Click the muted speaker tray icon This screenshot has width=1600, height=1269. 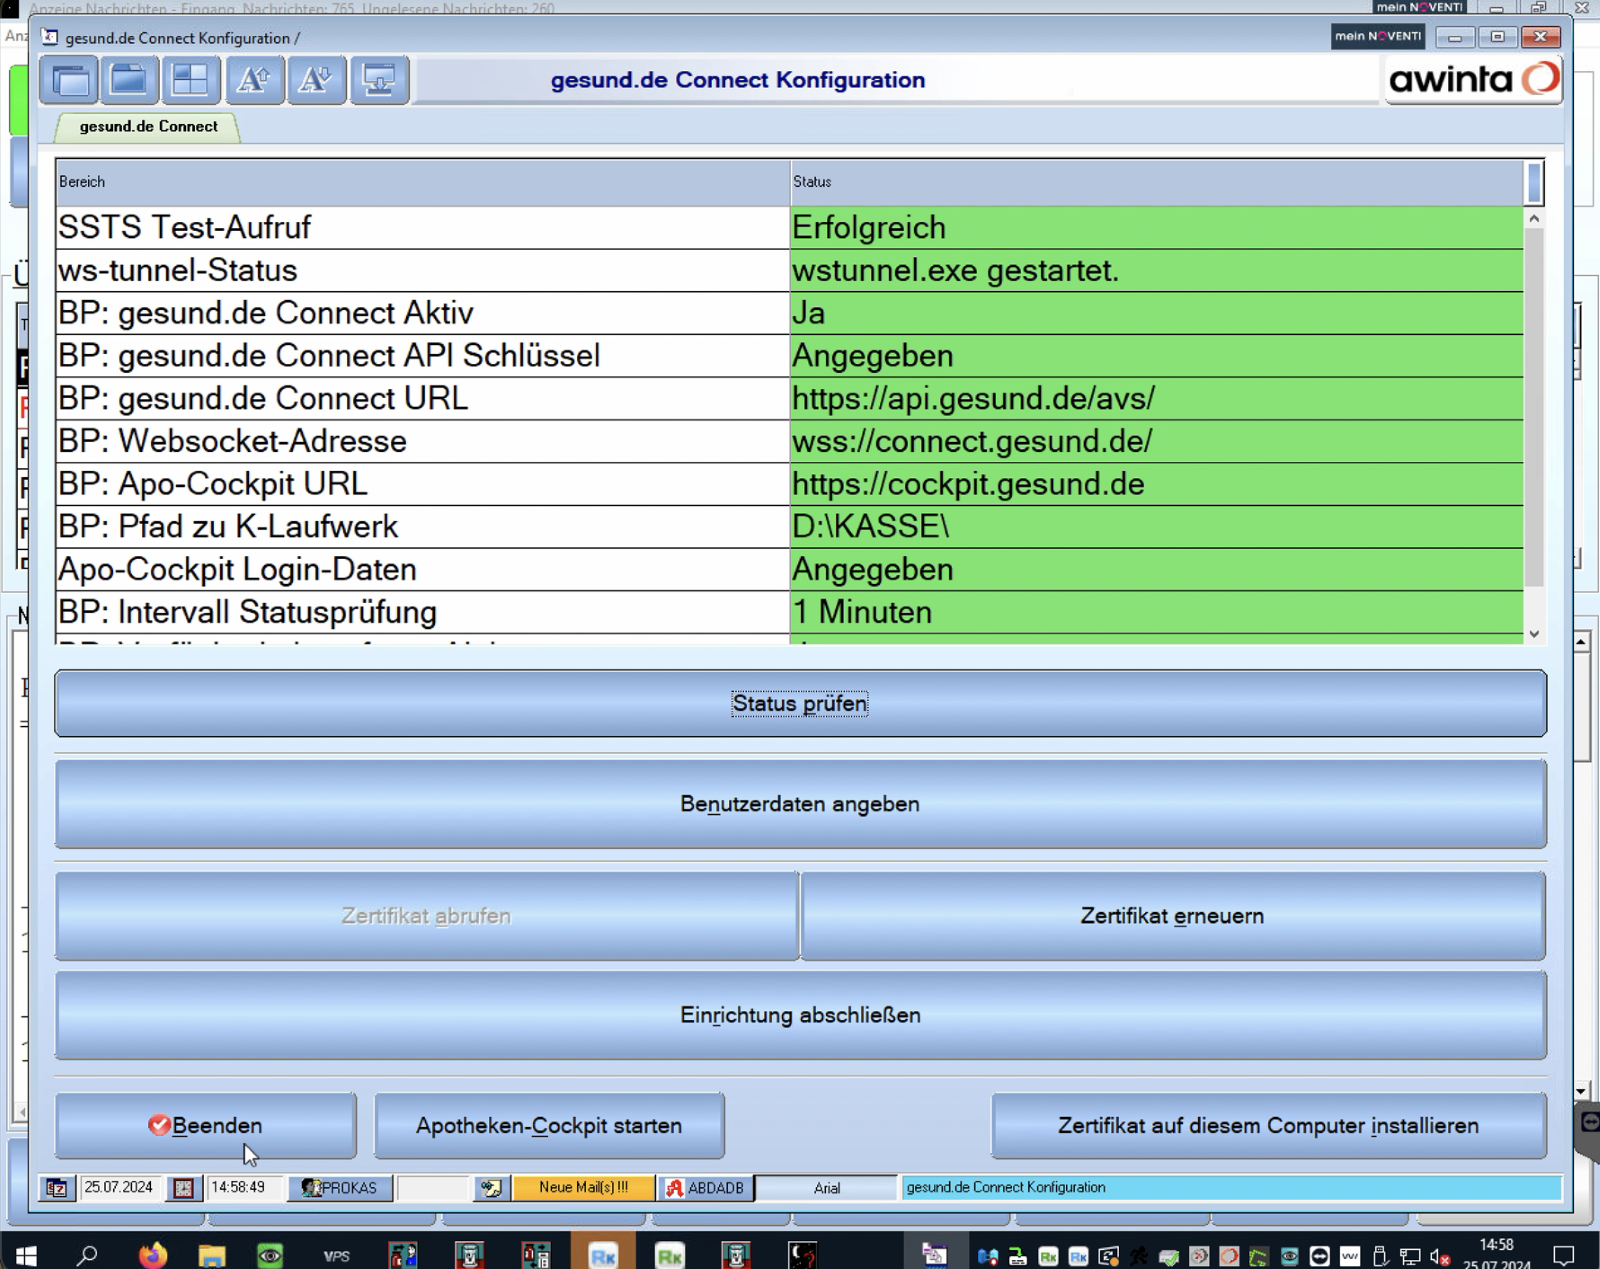[1440, 1257]
